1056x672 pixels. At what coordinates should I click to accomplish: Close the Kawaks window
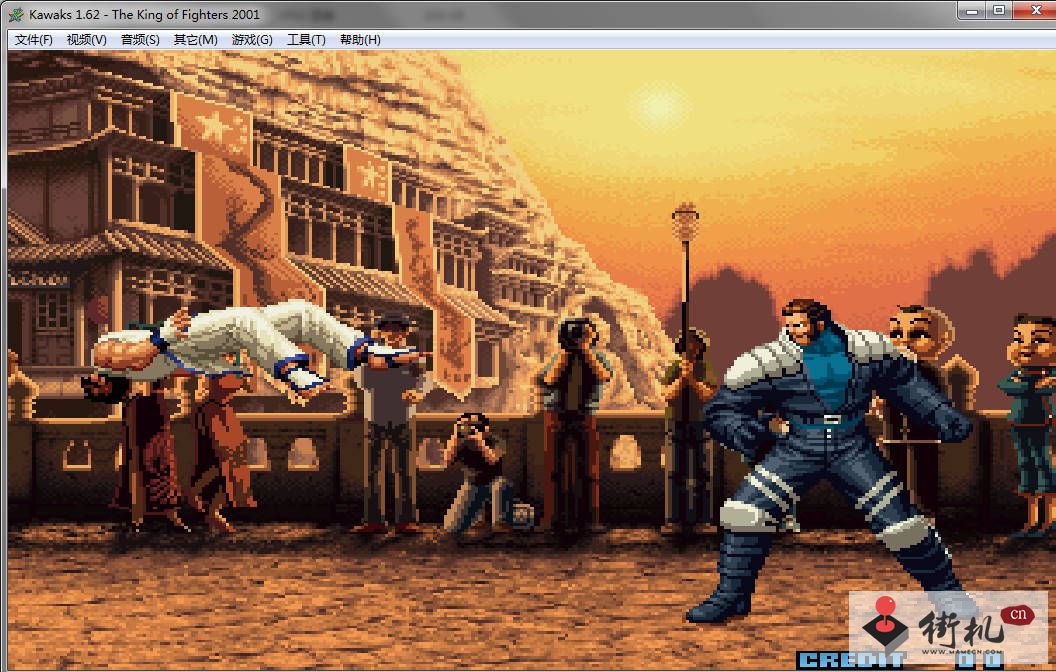point(1035,10)
